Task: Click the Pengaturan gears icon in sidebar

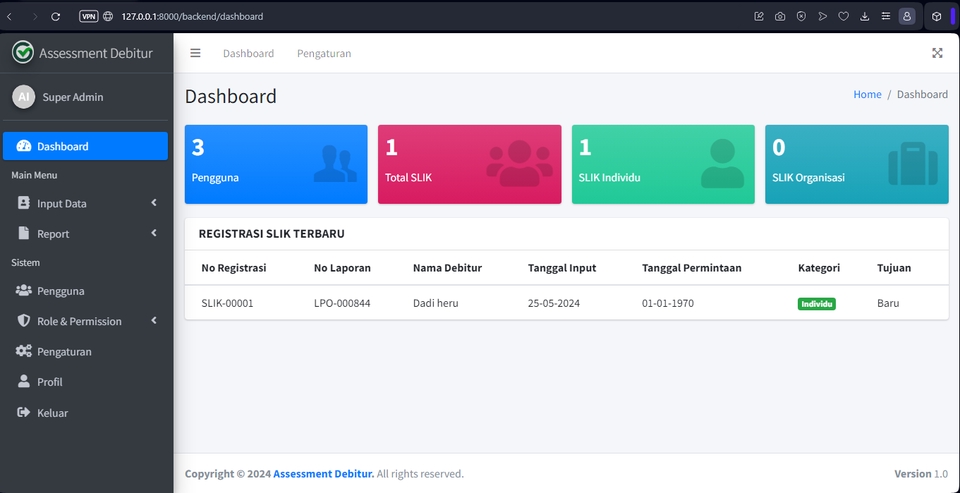Action: click(24, 351)
